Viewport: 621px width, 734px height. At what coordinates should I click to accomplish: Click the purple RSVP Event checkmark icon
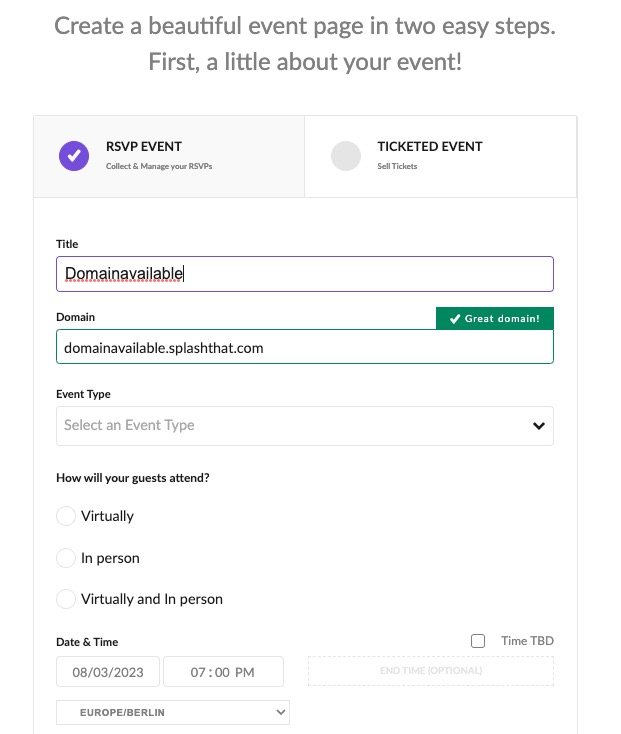(x=74, y=155)
